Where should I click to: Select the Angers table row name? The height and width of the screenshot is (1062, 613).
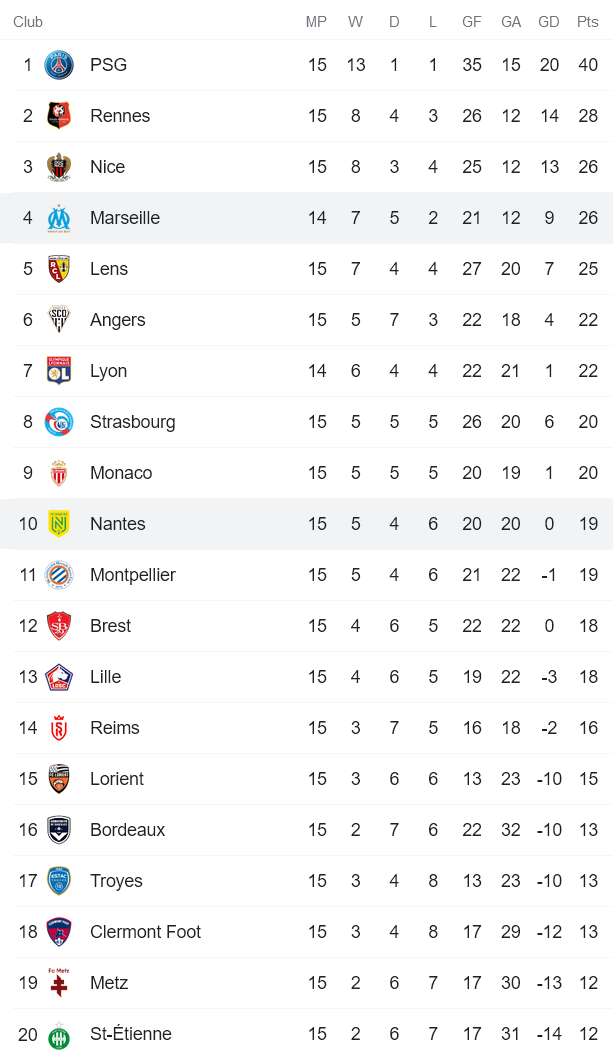(x=117, y=320)
